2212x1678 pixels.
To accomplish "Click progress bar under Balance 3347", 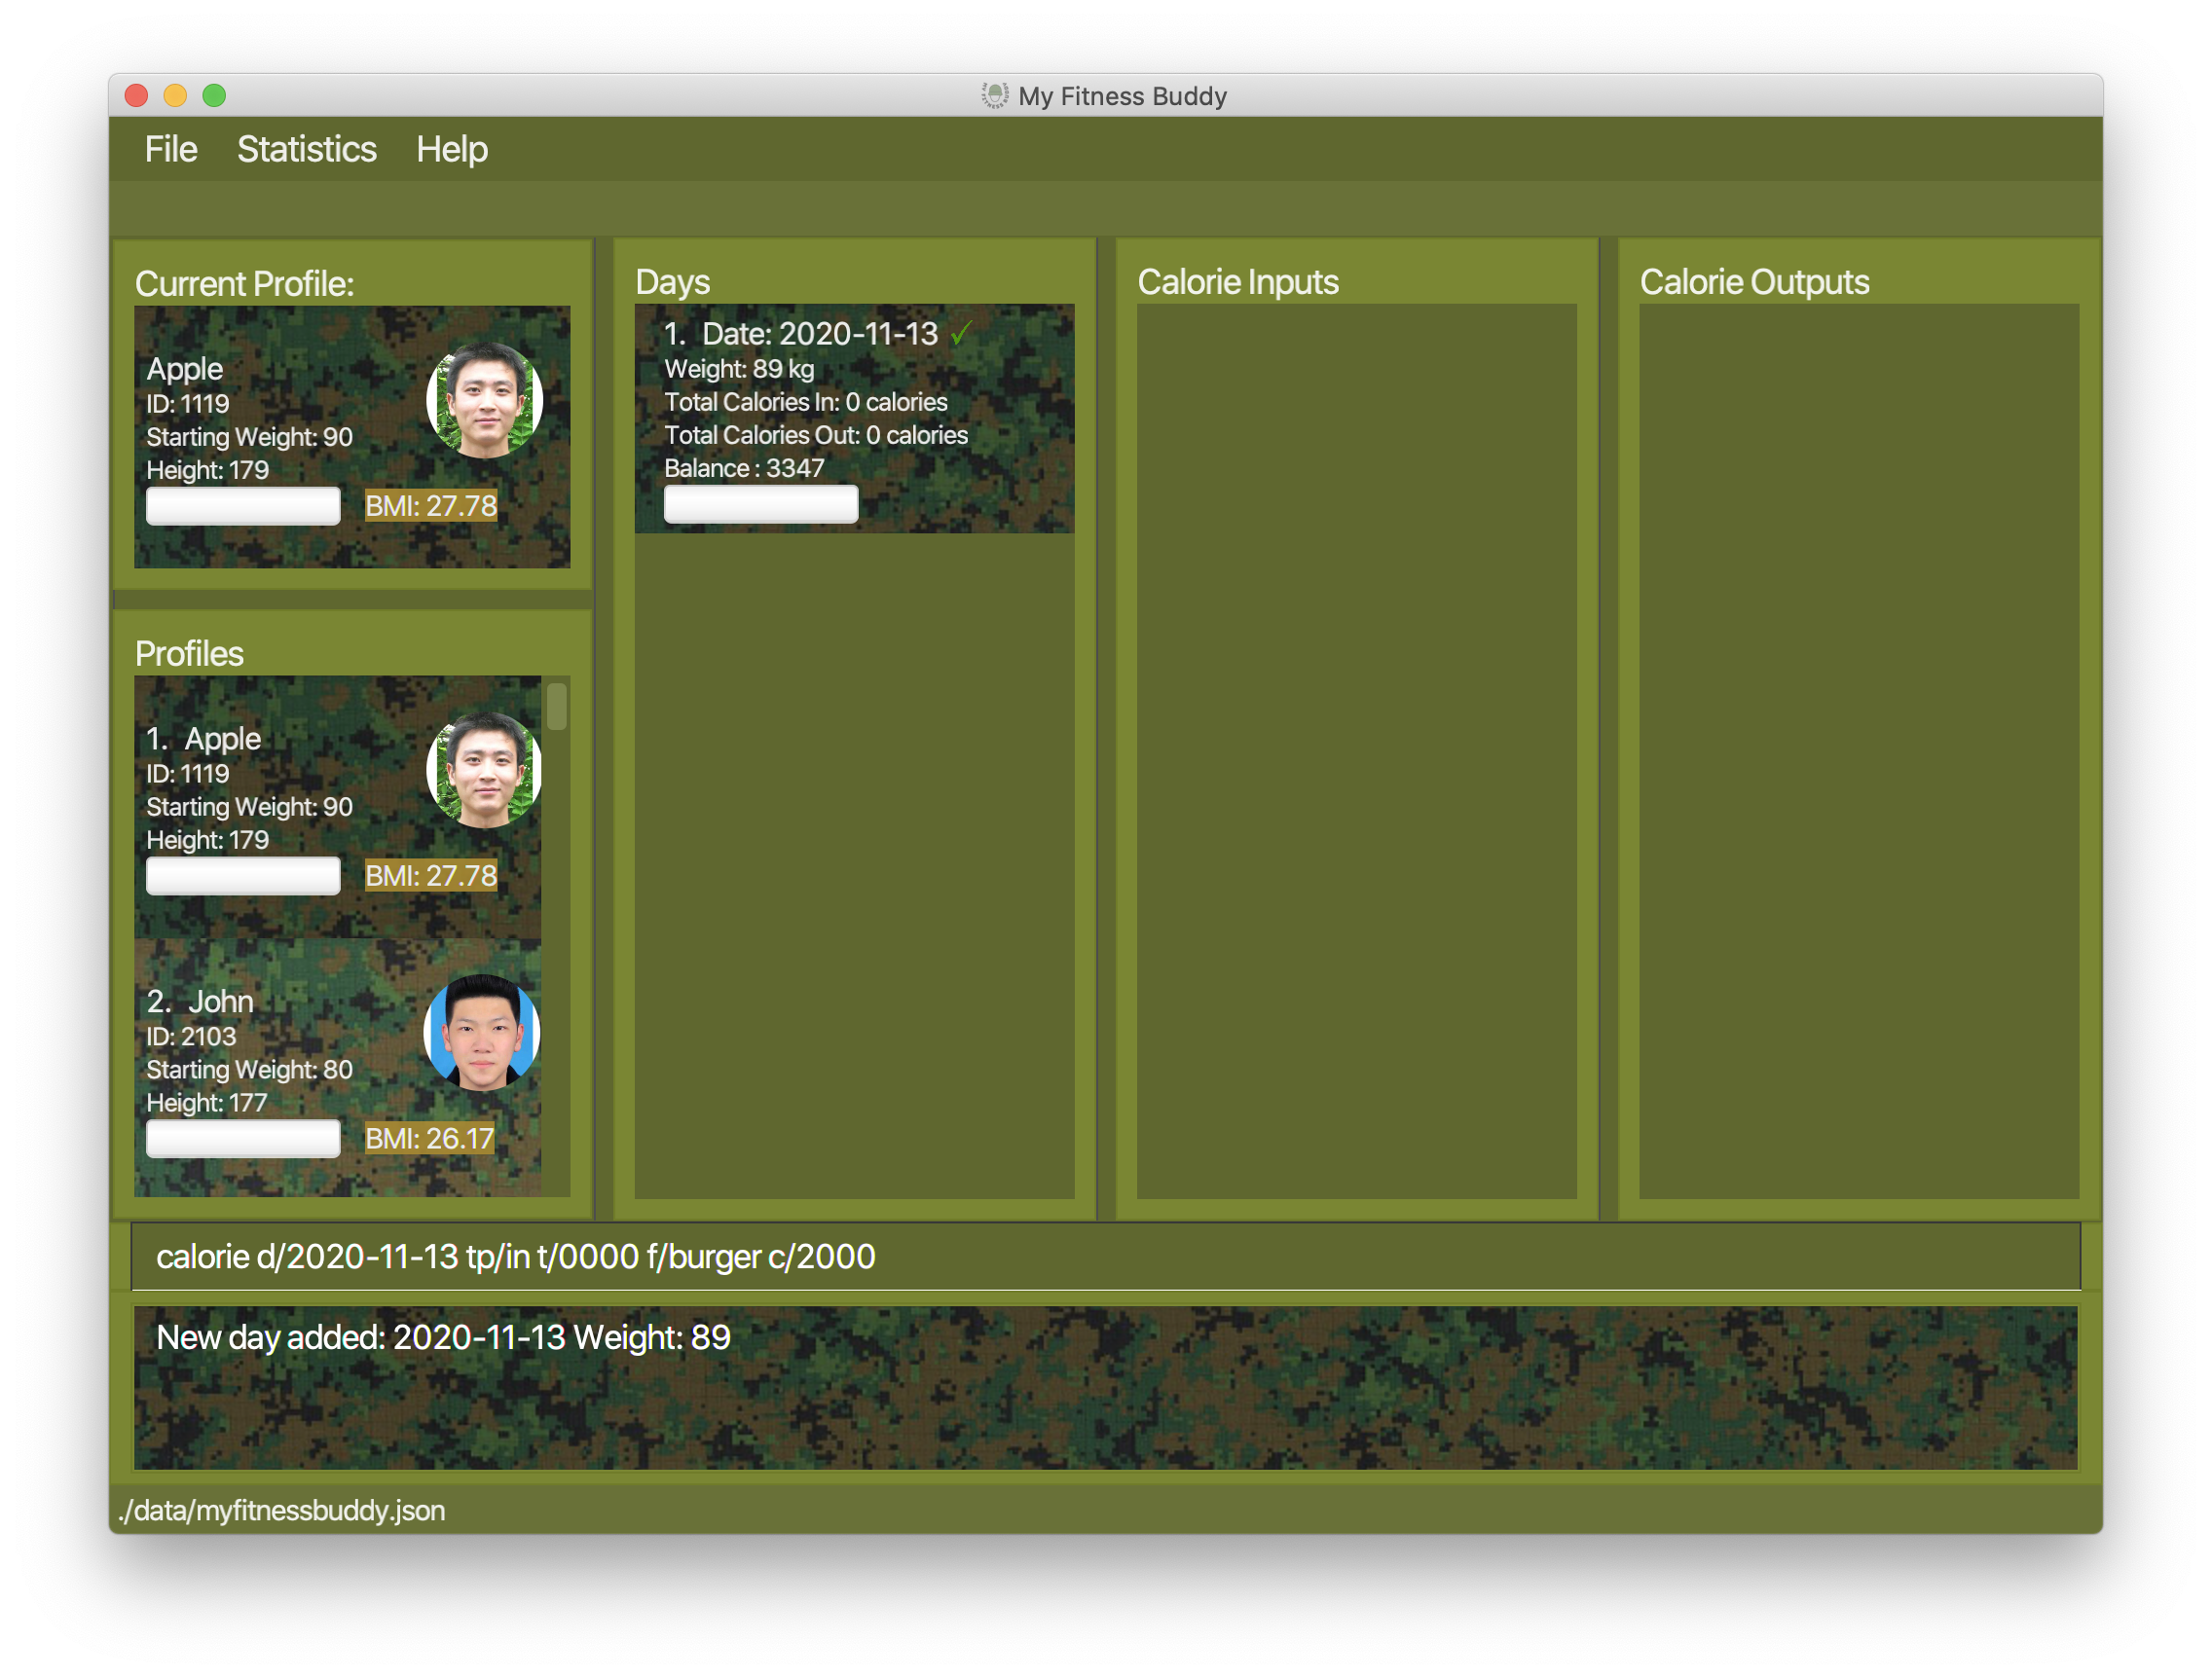I will point(761,504).
